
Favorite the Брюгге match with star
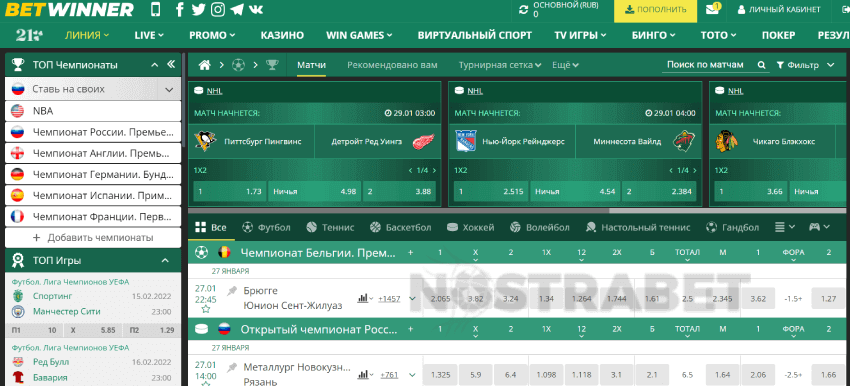click(x=206, y=310)
